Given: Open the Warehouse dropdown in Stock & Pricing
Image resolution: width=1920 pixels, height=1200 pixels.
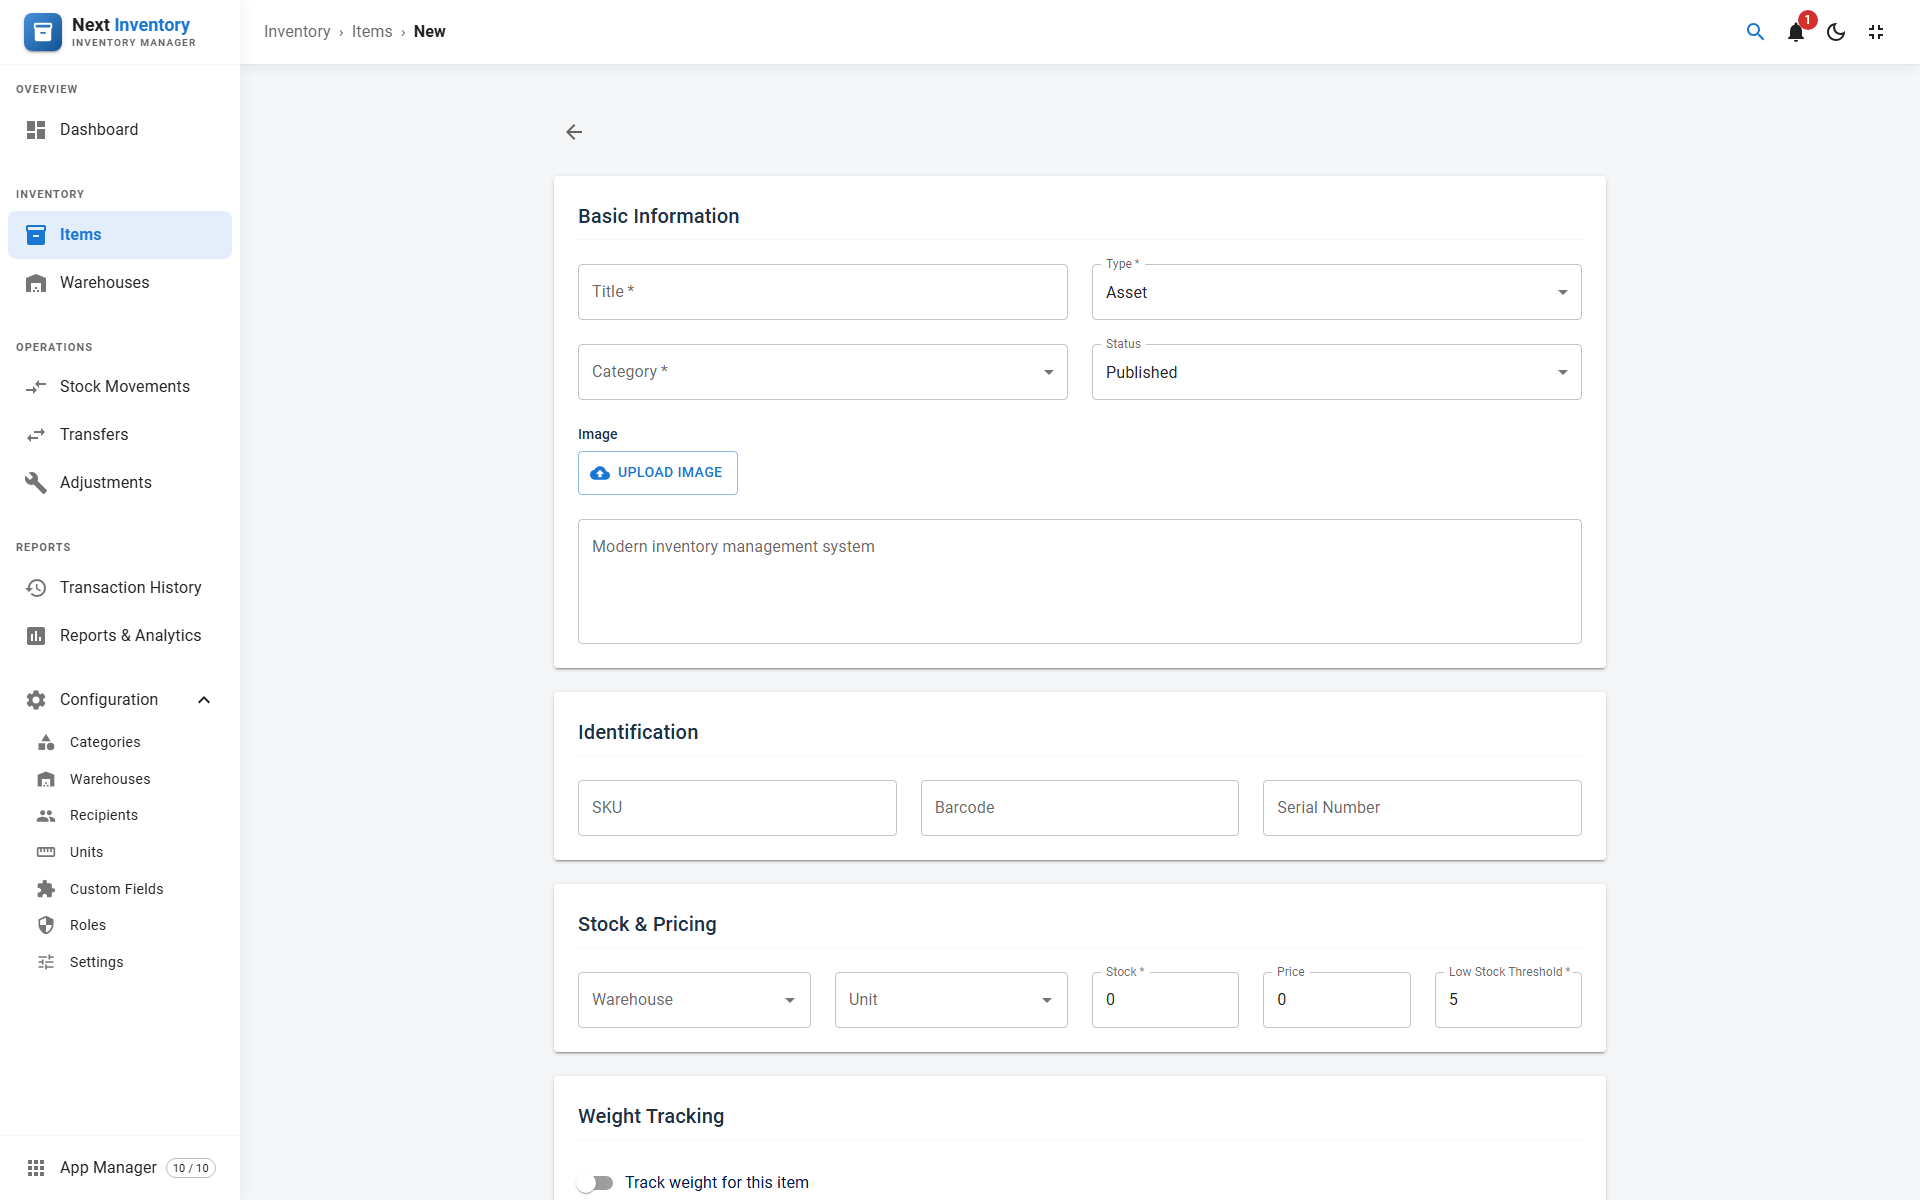Looking at the screenshot, I should 694,1000.
